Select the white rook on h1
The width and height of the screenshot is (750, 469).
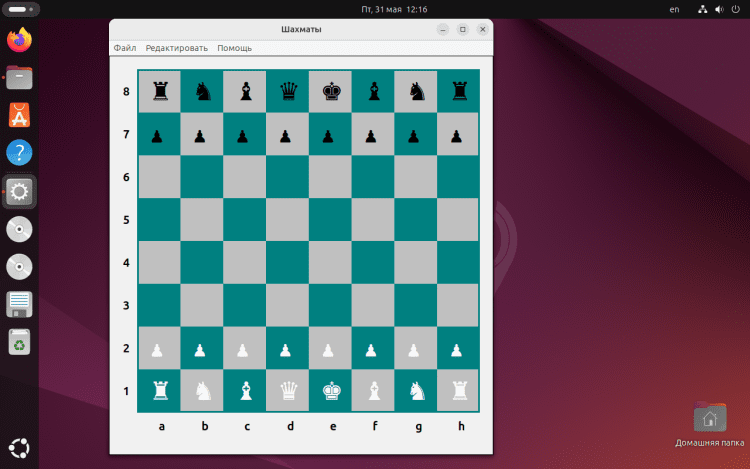coord(460,391)
